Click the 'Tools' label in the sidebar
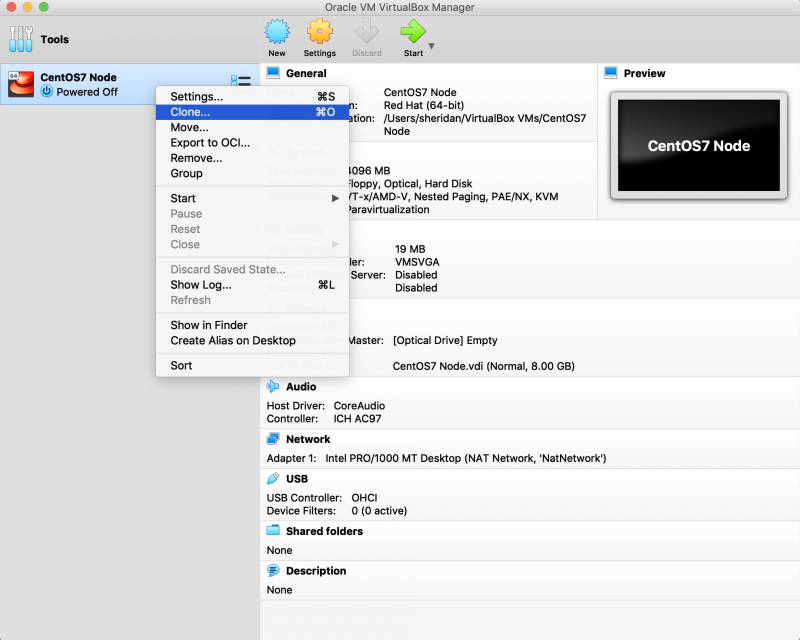 (55, 39)
